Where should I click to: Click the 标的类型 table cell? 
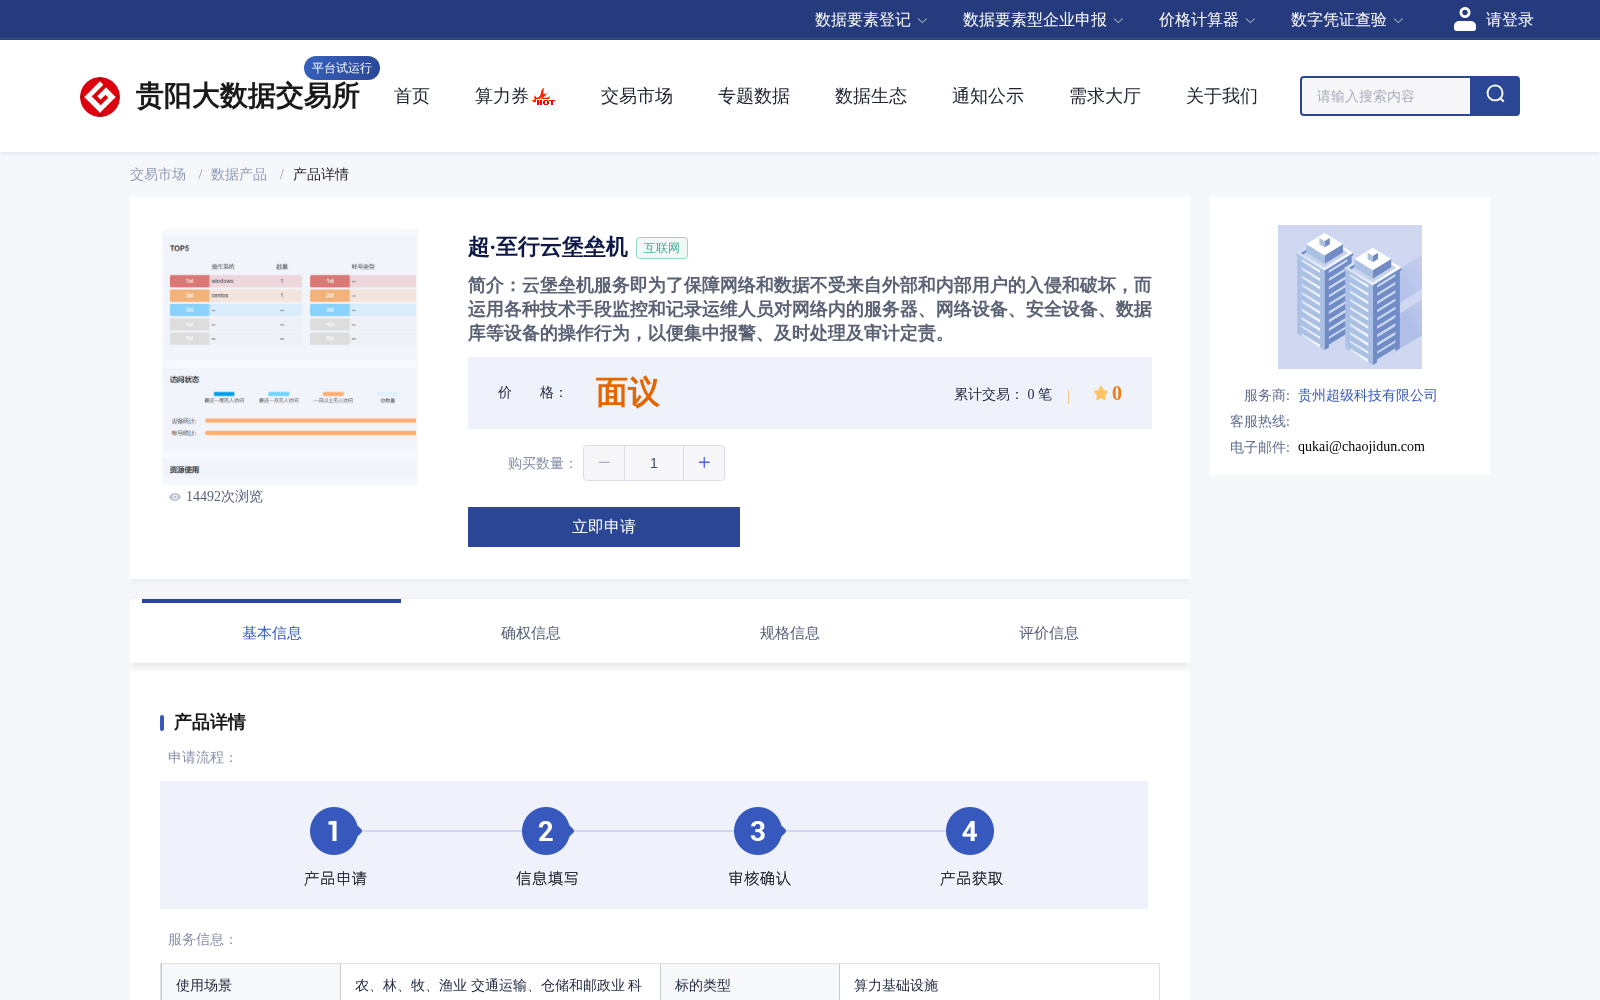click(x=750, y=983)
